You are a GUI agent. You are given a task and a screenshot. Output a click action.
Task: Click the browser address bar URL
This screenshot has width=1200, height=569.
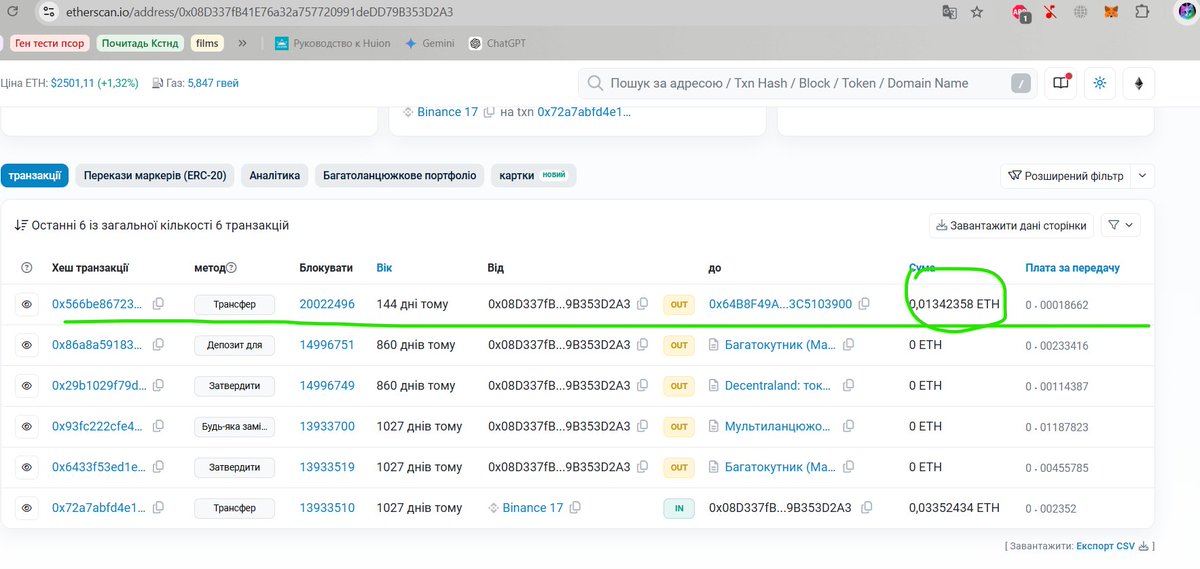[x=260, y=12]
